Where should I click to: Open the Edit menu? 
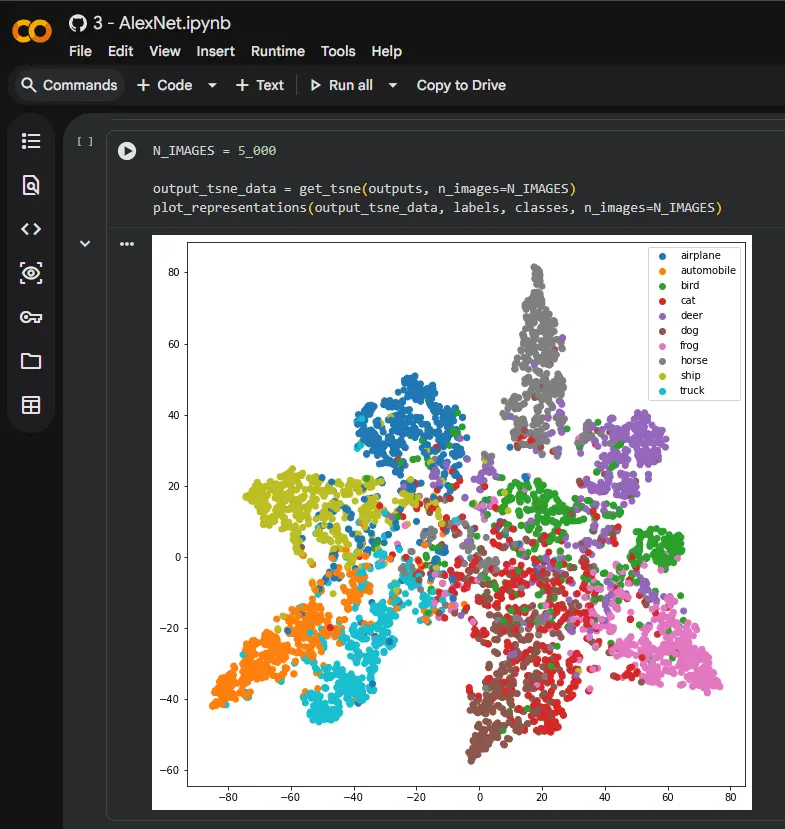tap(121, 51)
